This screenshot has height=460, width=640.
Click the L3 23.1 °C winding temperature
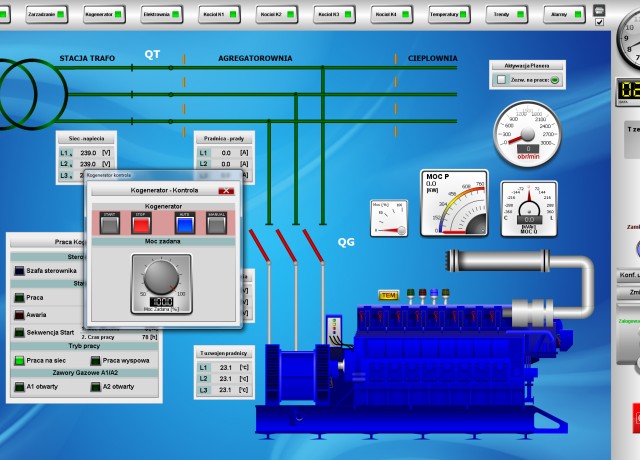tap(224, 390)
